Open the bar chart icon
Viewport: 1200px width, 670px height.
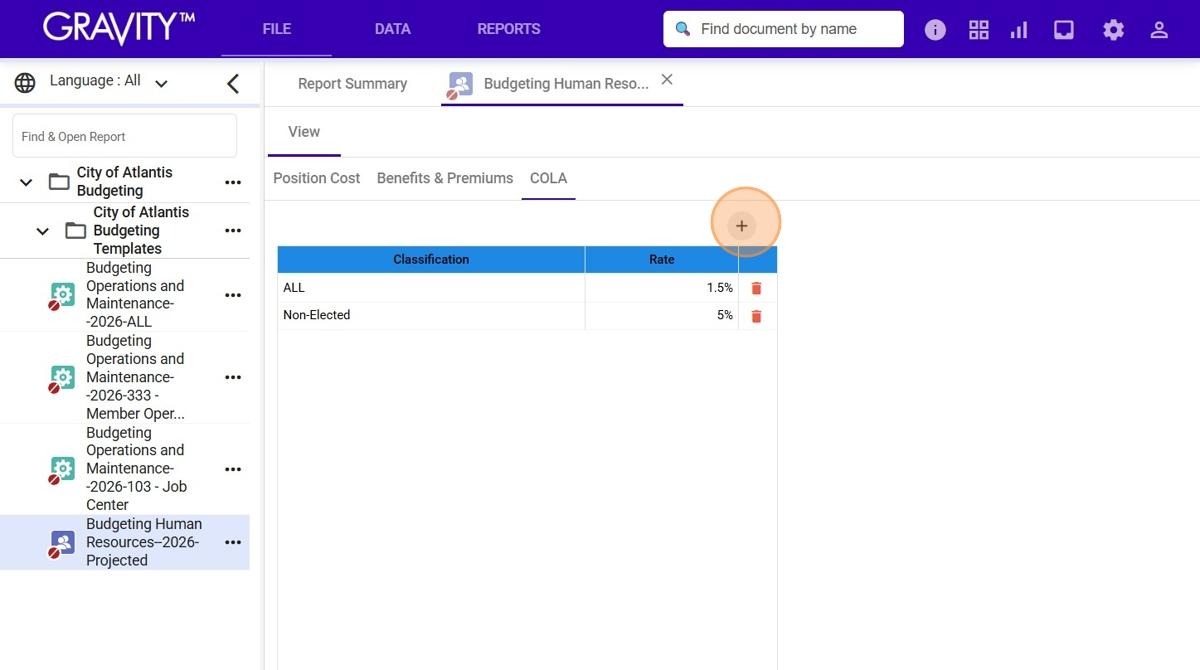coord(1019,30)
